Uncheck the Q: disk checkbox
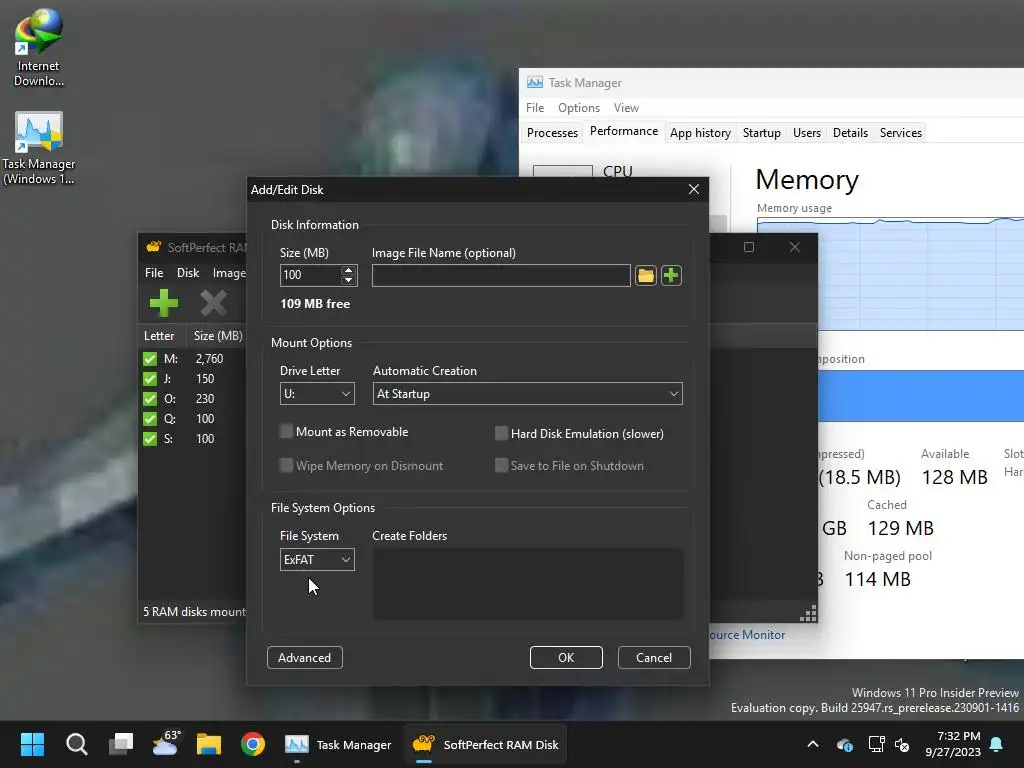Image resolution: width=1024 pixels, height=768 pixels. point(150,419)
